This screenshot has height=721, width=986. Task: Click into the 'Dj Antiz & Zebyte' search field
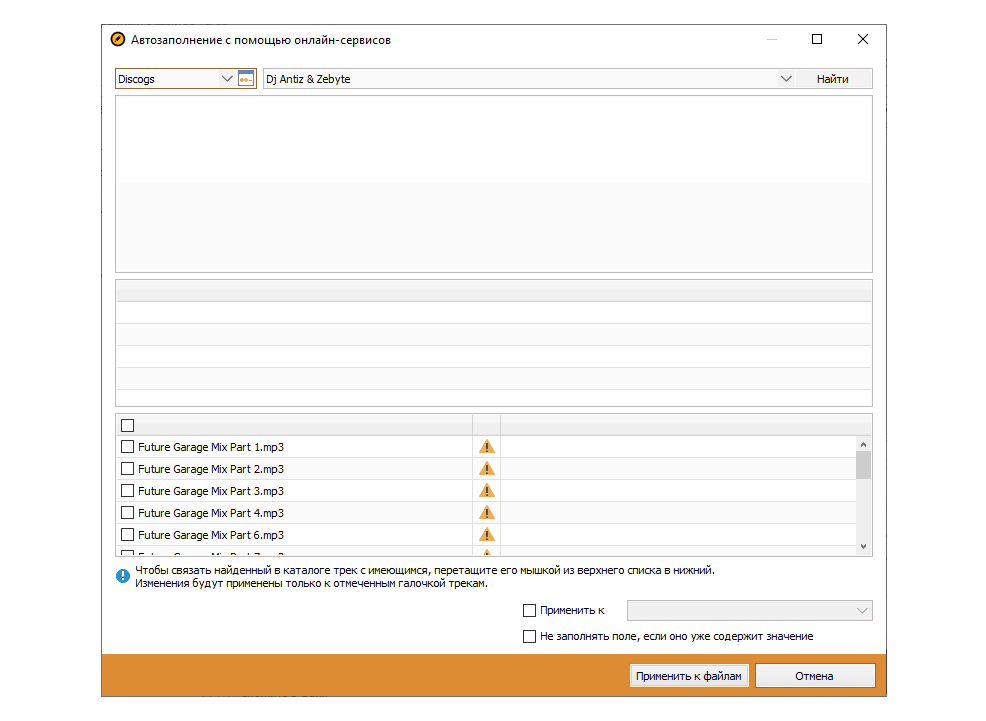(518, 79)
